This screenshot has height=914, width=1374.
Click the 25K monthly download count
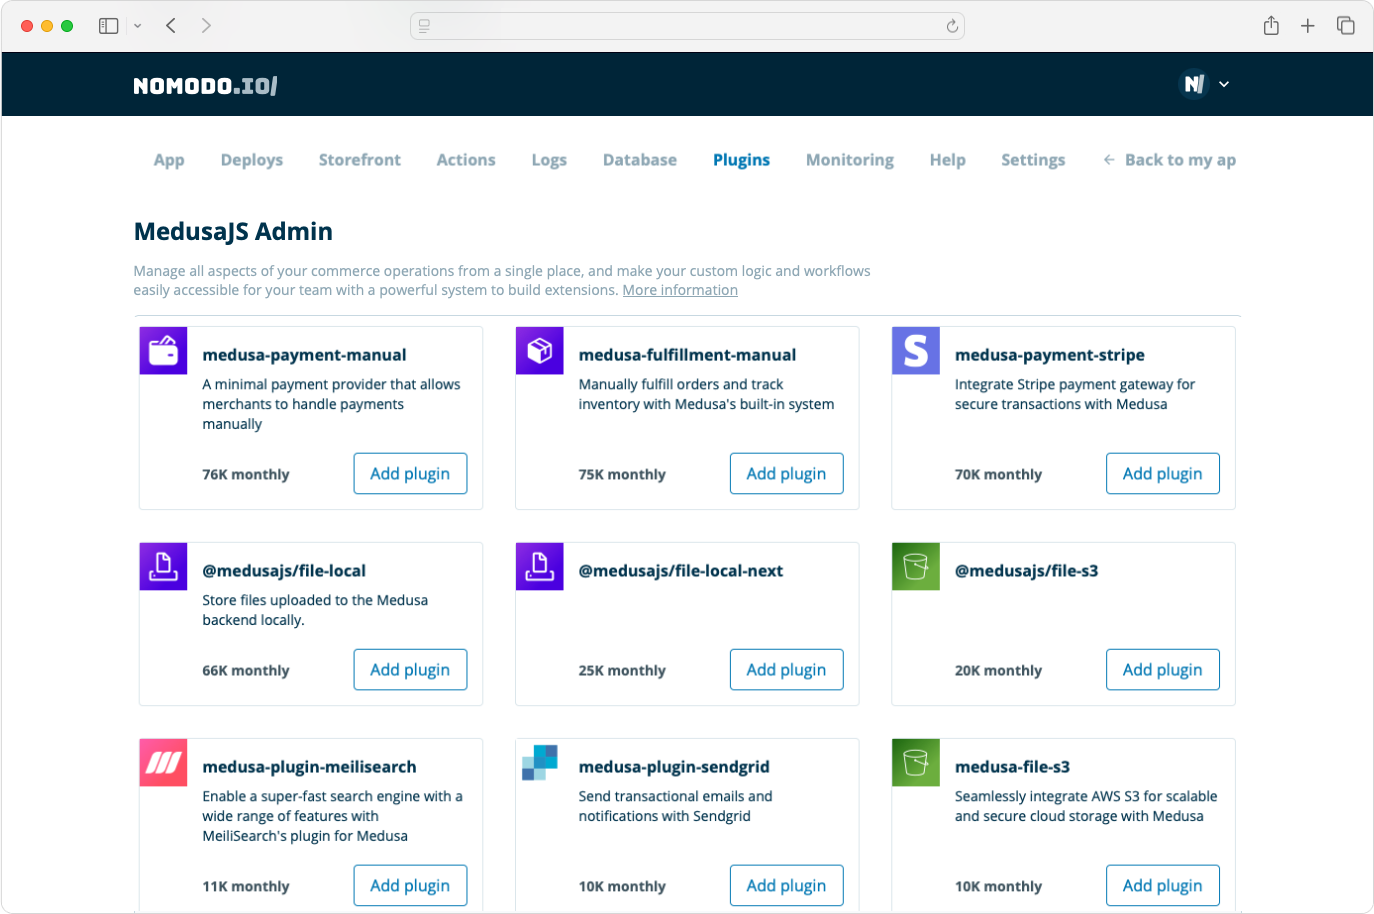[622, 671]
